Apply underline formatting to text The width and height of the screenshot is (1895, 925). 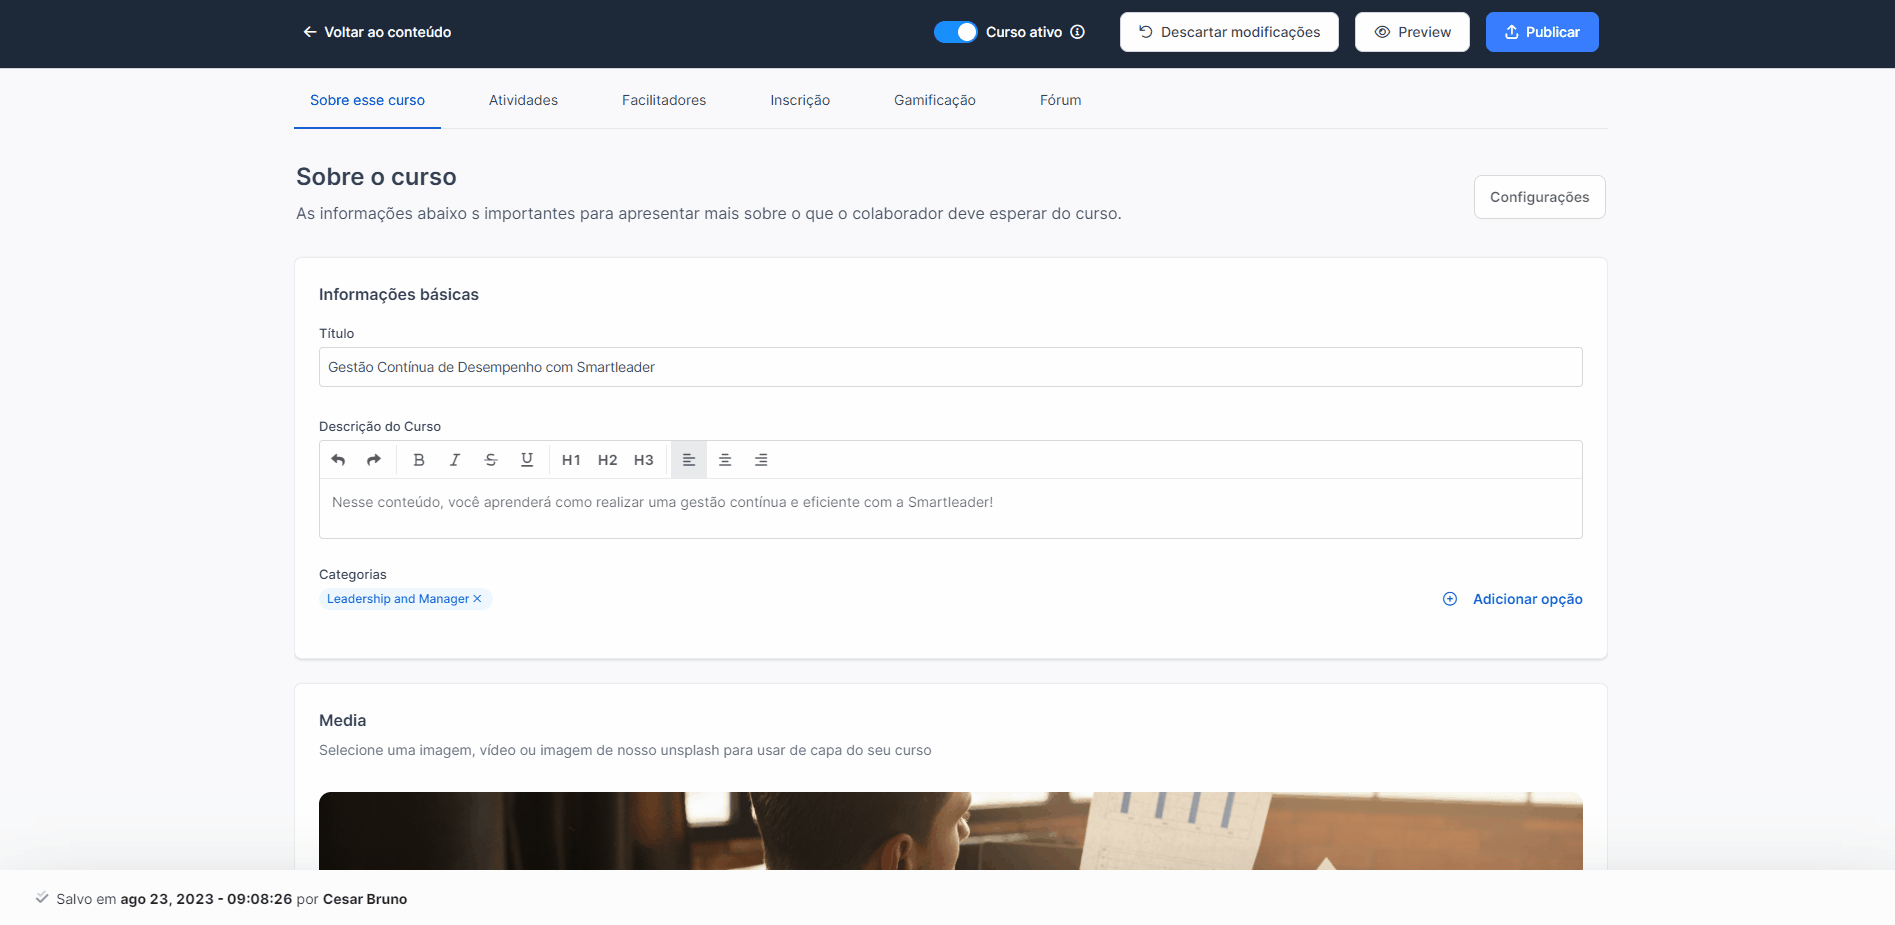pos(527,460)
